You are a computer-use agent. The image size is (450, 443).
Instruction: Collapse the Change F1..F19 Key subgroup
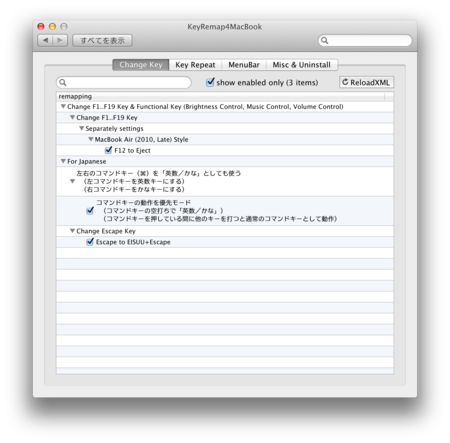72,117
